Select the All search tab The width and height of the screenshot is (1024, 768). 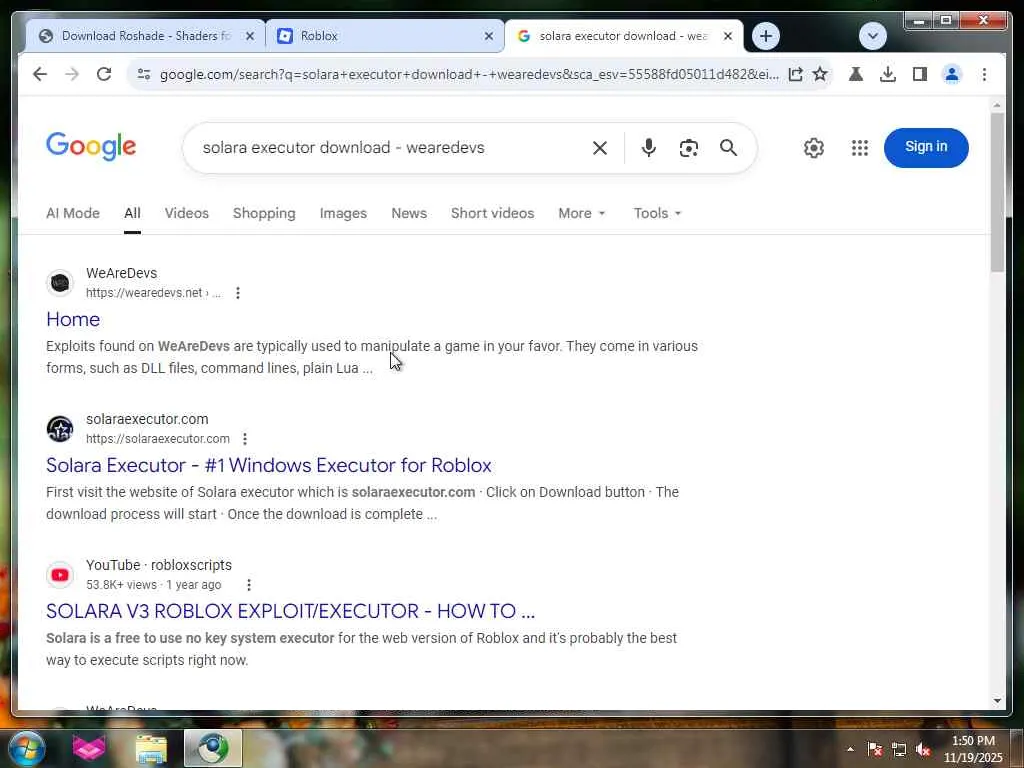point(133,214)
